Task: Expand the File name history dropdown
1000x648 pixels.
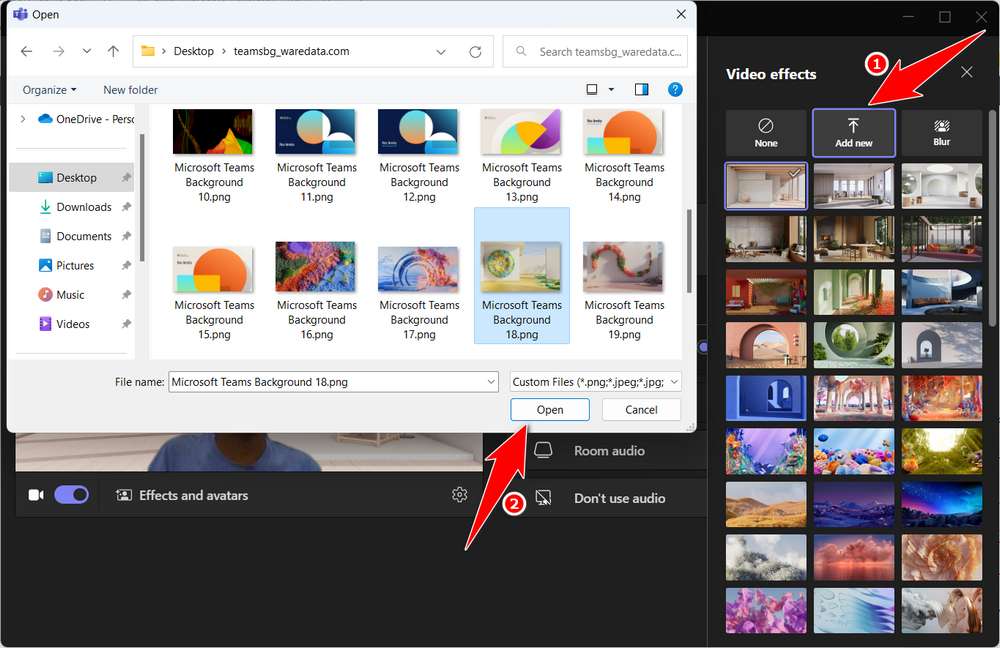Action: coord(491,382)
